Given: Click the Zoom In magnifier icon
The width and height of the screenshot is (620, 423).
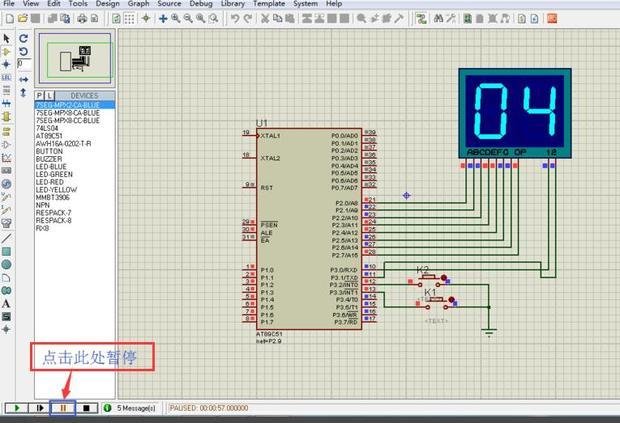Looking at the screenshot, I should pyautogui.click(x=176, y=19).
